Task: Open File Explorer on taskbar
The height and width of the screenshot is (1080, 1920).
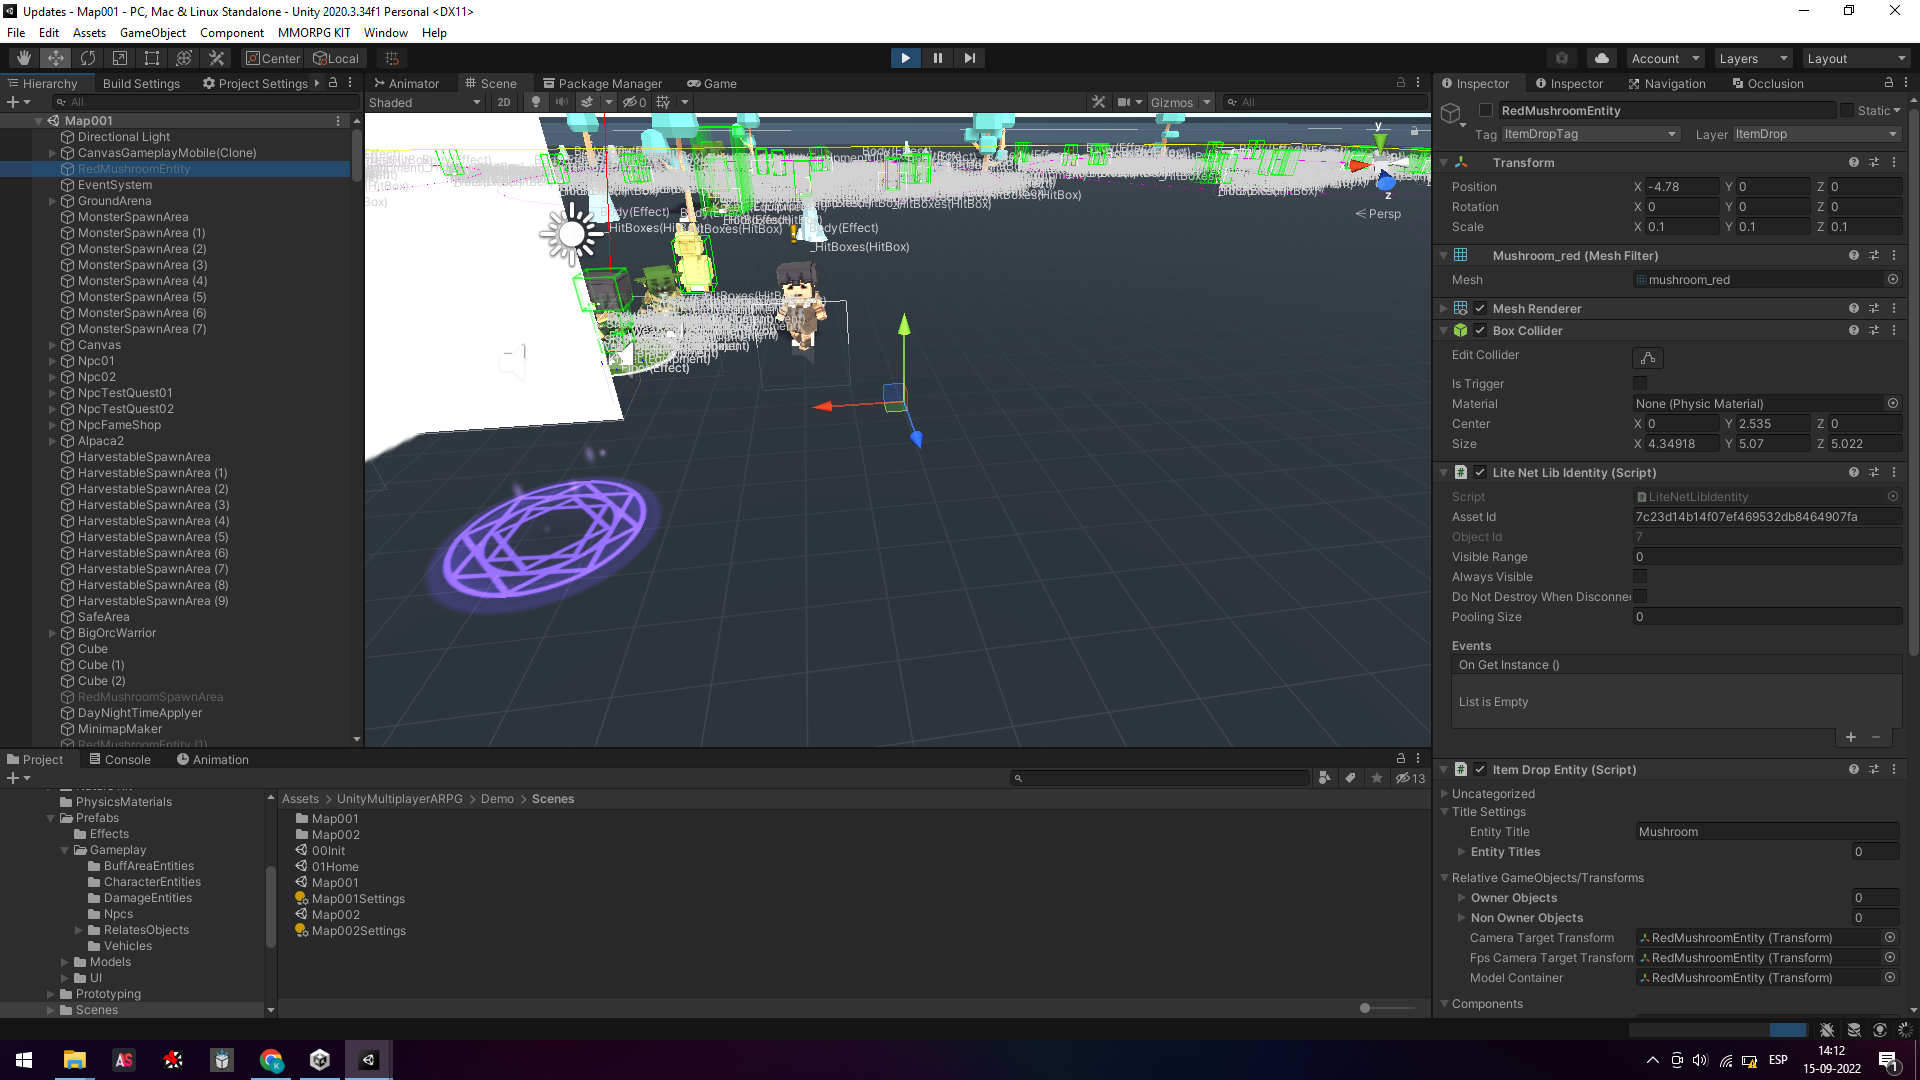Action: tap(75, 1060)
